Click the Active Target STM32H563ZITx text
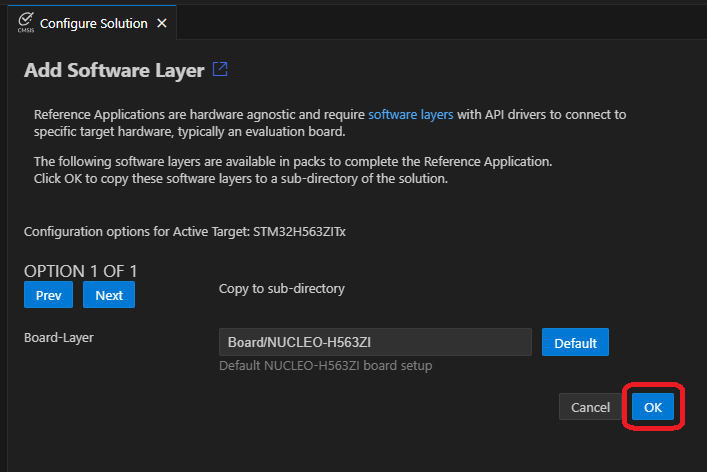 coord(185,232)
